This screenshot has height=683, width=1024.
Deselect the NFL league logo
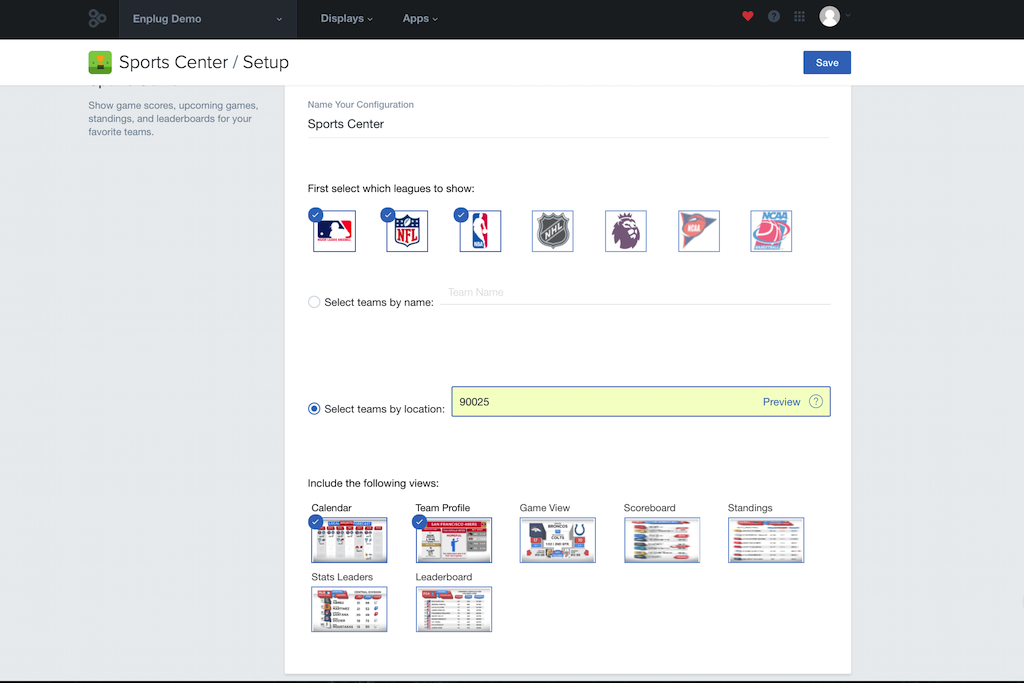pyautogui.click(x=407, y=231)
